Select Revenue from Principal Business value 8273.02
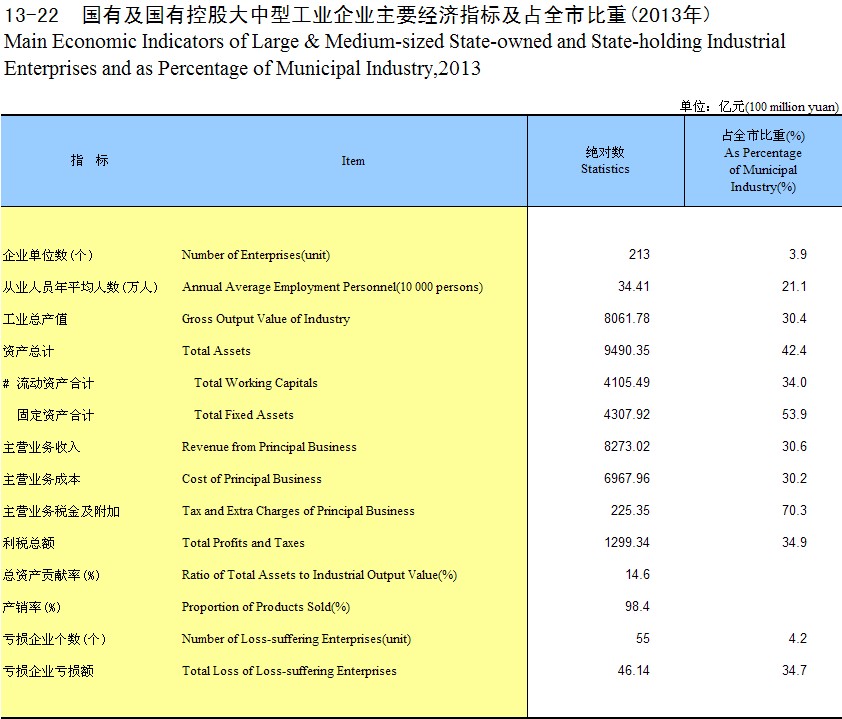The image size is (842, 719). (626, 447)
